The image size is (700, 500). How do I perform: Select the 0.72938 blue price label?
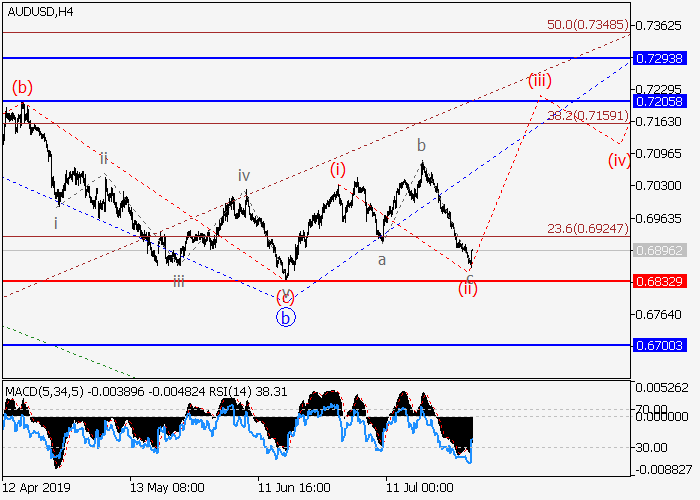(x=660, y=59)
